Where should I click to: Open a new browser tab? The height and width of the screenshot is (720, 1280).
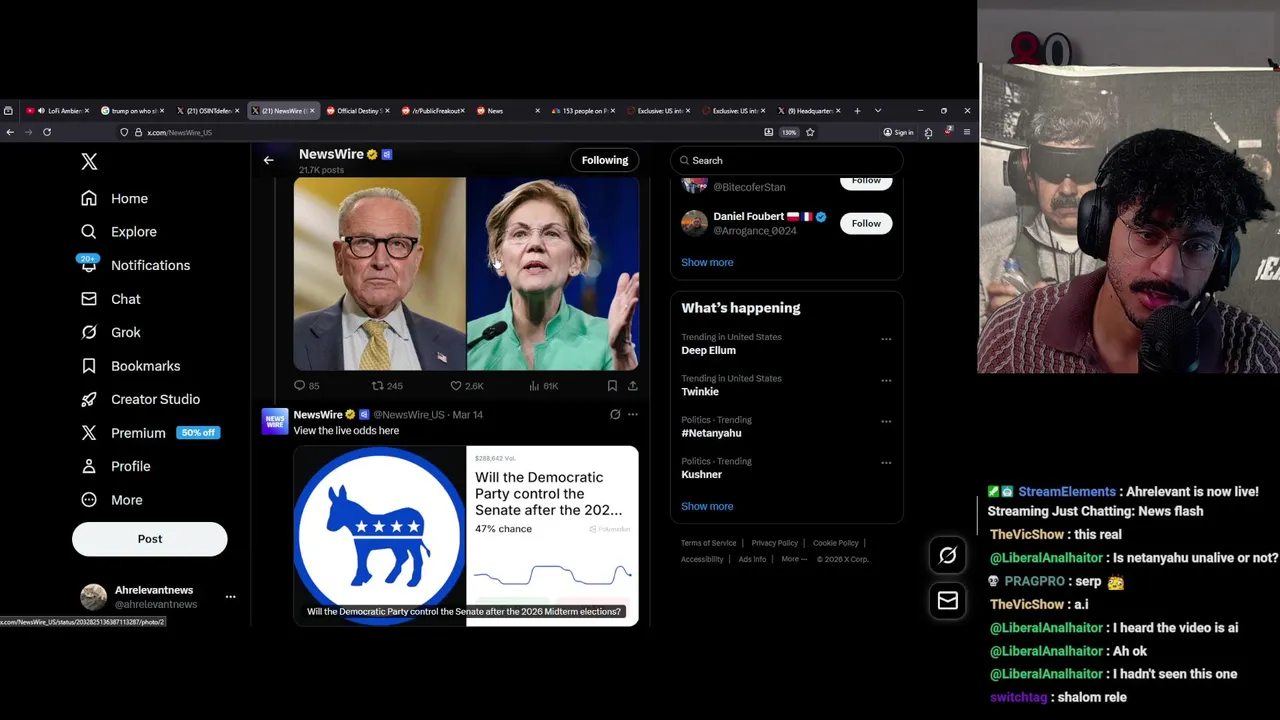[x=857, y=111]
